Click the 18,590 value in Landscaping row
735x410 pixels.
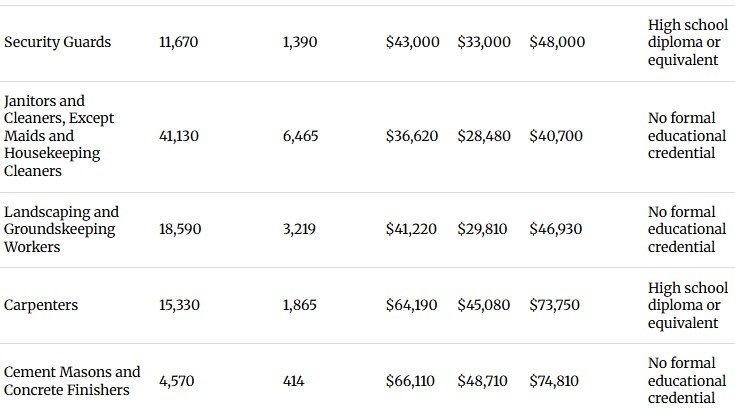180,229
